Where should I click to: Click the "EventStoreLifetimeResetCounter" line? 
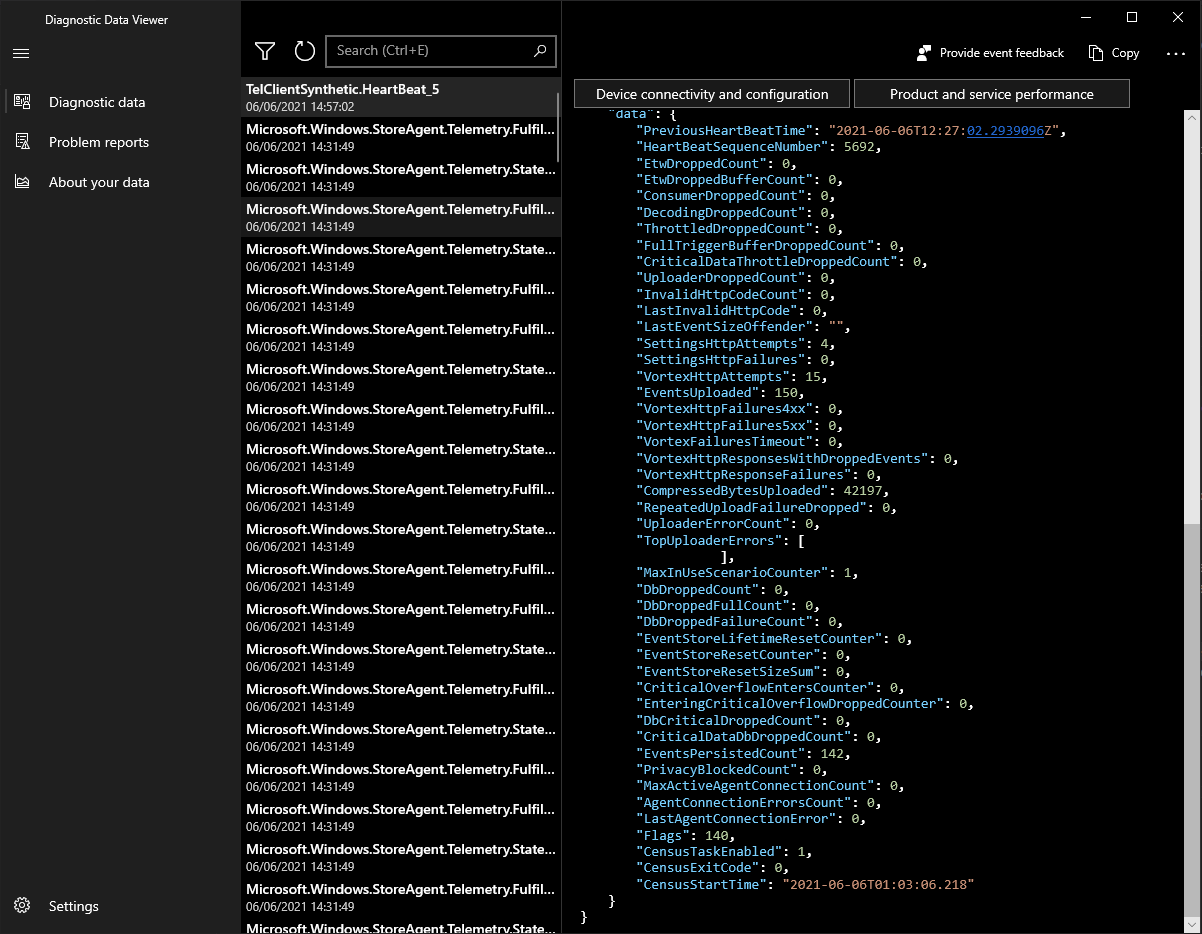[x=775, y=638]
